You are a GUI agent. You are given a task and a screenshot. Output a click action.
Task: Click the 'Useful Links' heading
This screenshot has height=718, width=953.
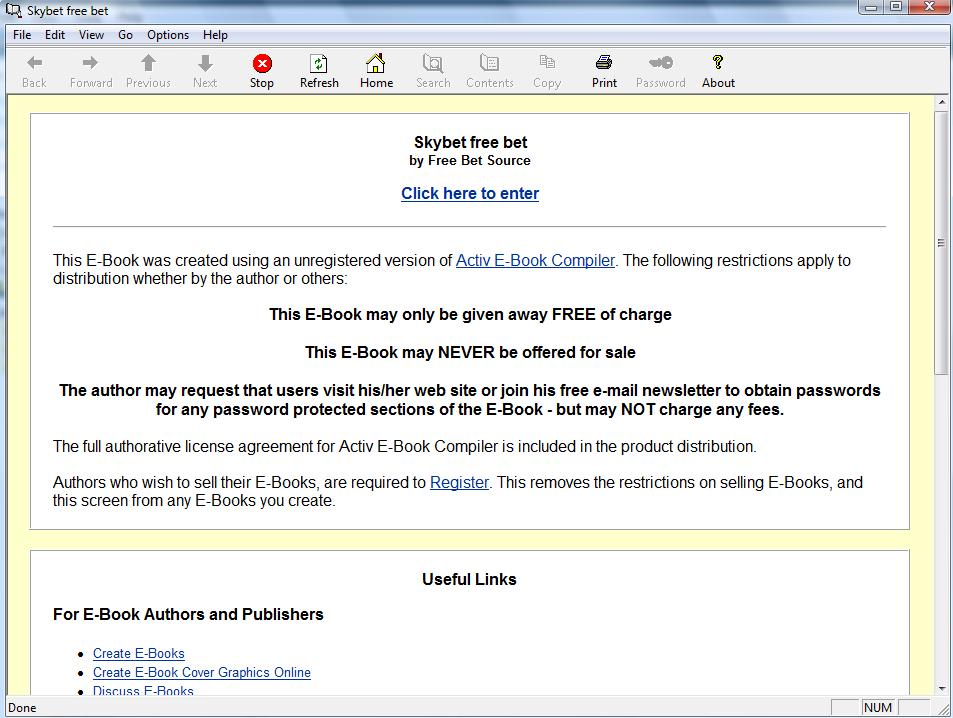[x=469, y=579]
